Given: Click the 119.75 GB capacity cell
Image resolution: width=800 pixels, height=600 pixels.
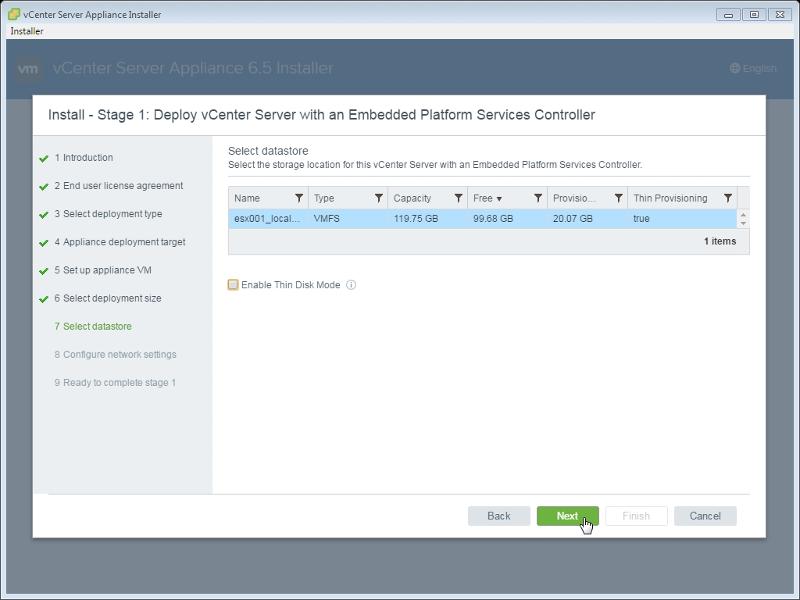Looking at the screenshot, I should (x=416, y=218).
